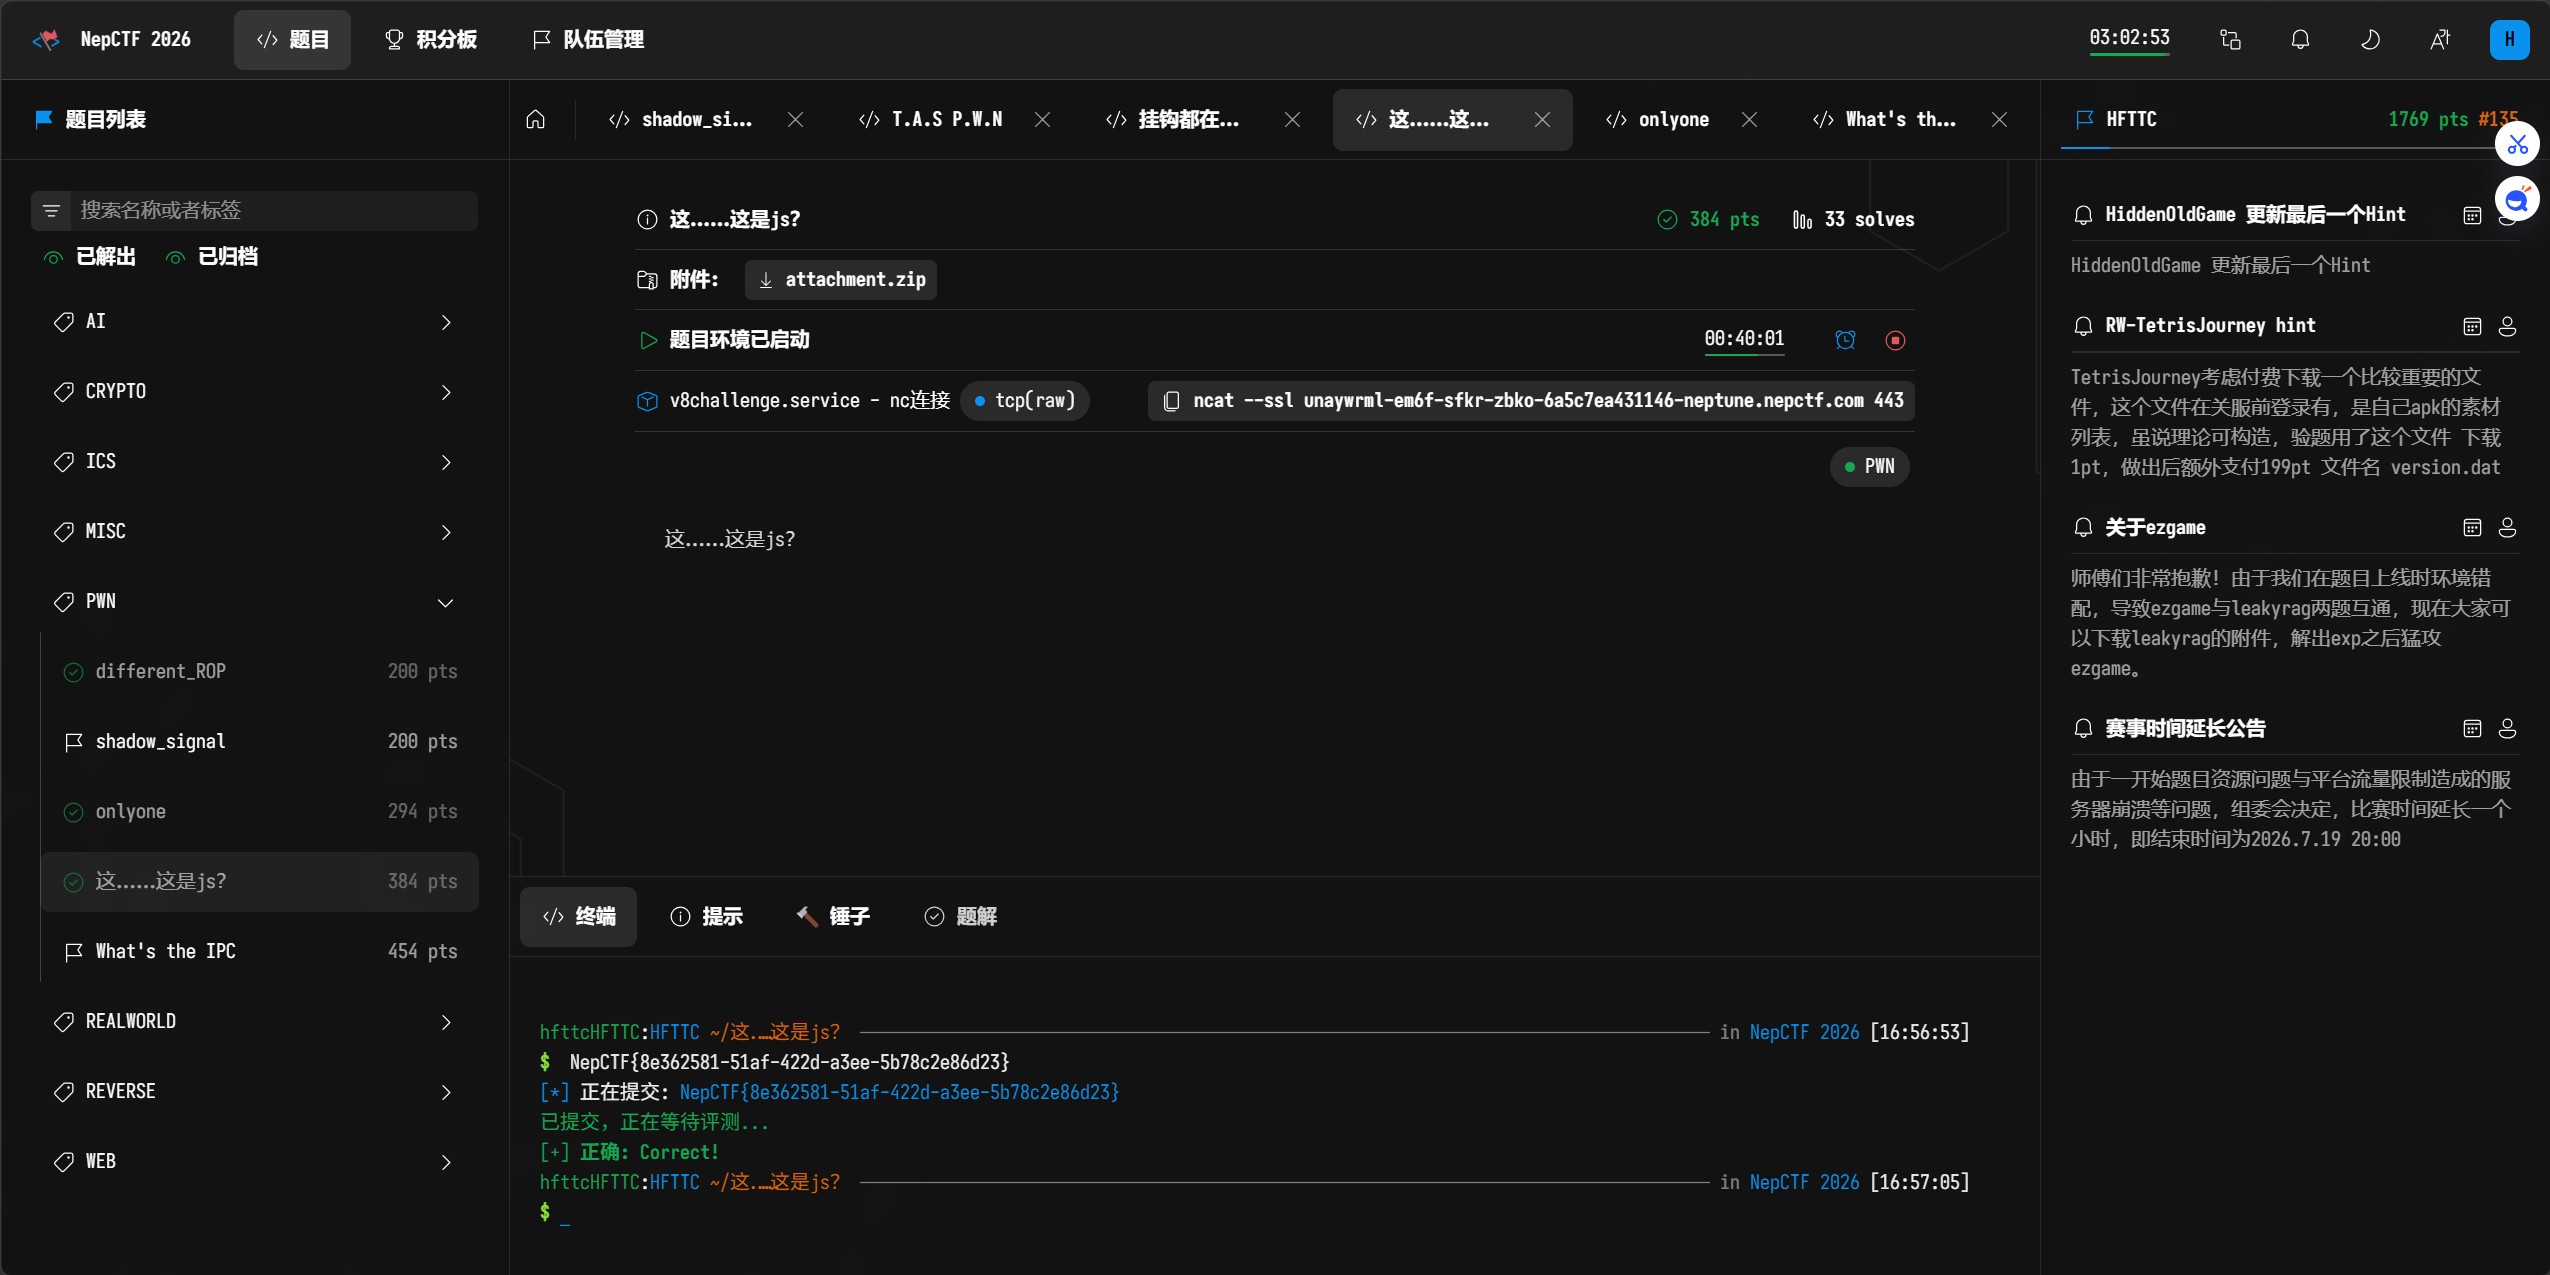The image size is (2550, 1275).
Task: Close the T.A.S P.W.N tab
Action: 1042,120
